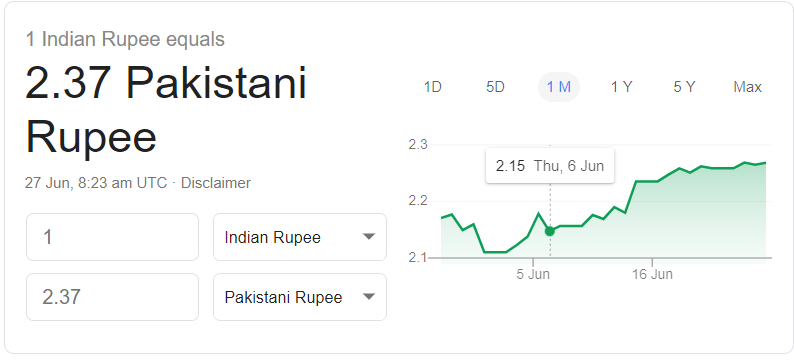Show the 1 Y chart range
Viewport: 794px width, 363px height.
tap(621, 87)
